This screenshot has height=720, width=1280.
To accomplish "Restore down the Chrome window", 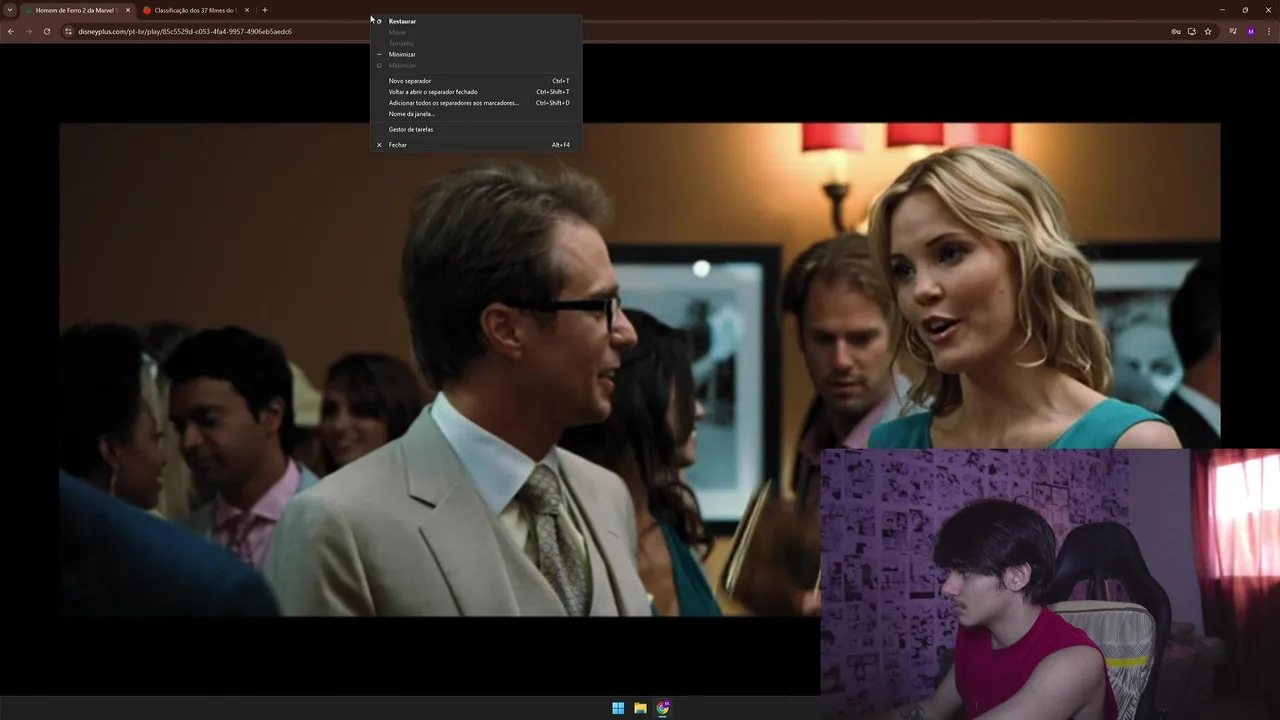I will click(1245, 10).
